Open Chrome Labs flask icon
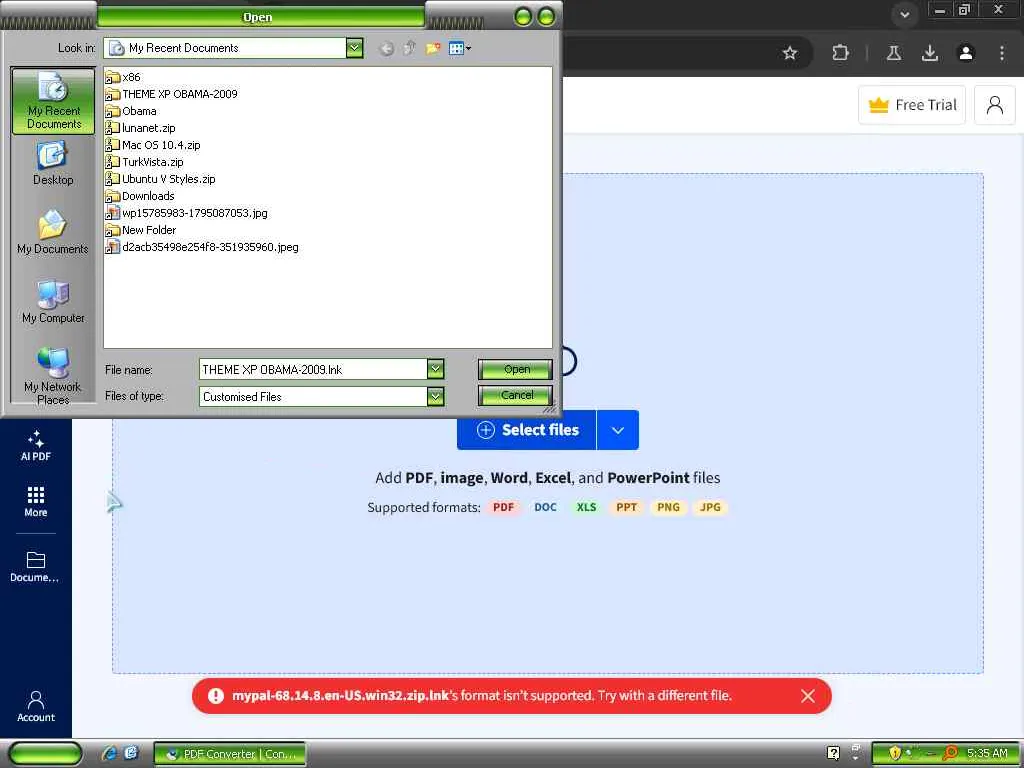The height and width of the screenshot is (768, 1024). [893, 53]
